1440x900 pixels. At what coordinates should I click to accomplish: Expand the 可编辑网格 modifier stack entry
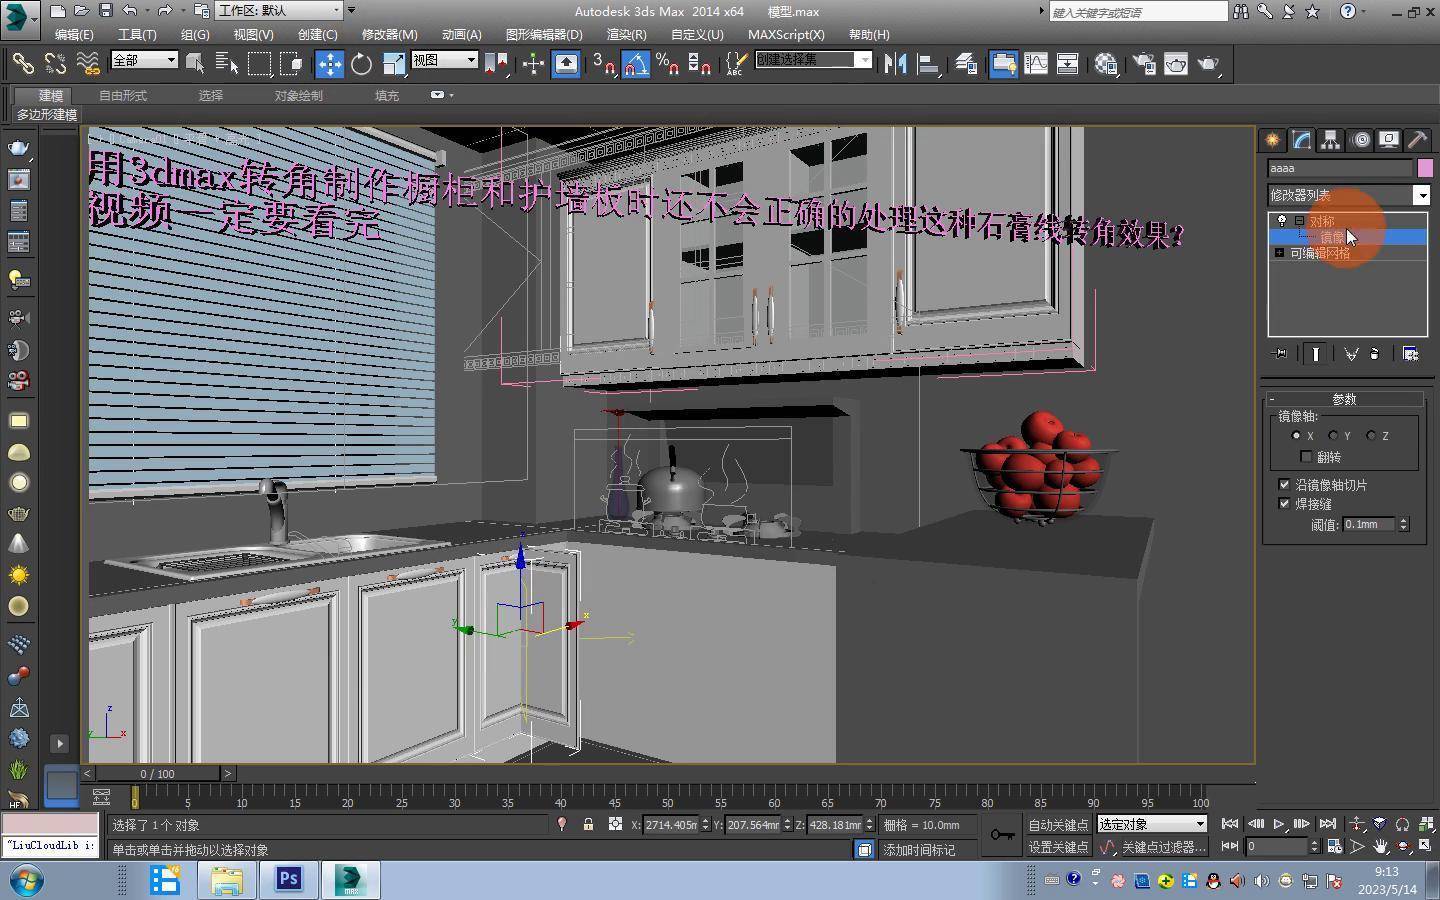(1280, 253)
